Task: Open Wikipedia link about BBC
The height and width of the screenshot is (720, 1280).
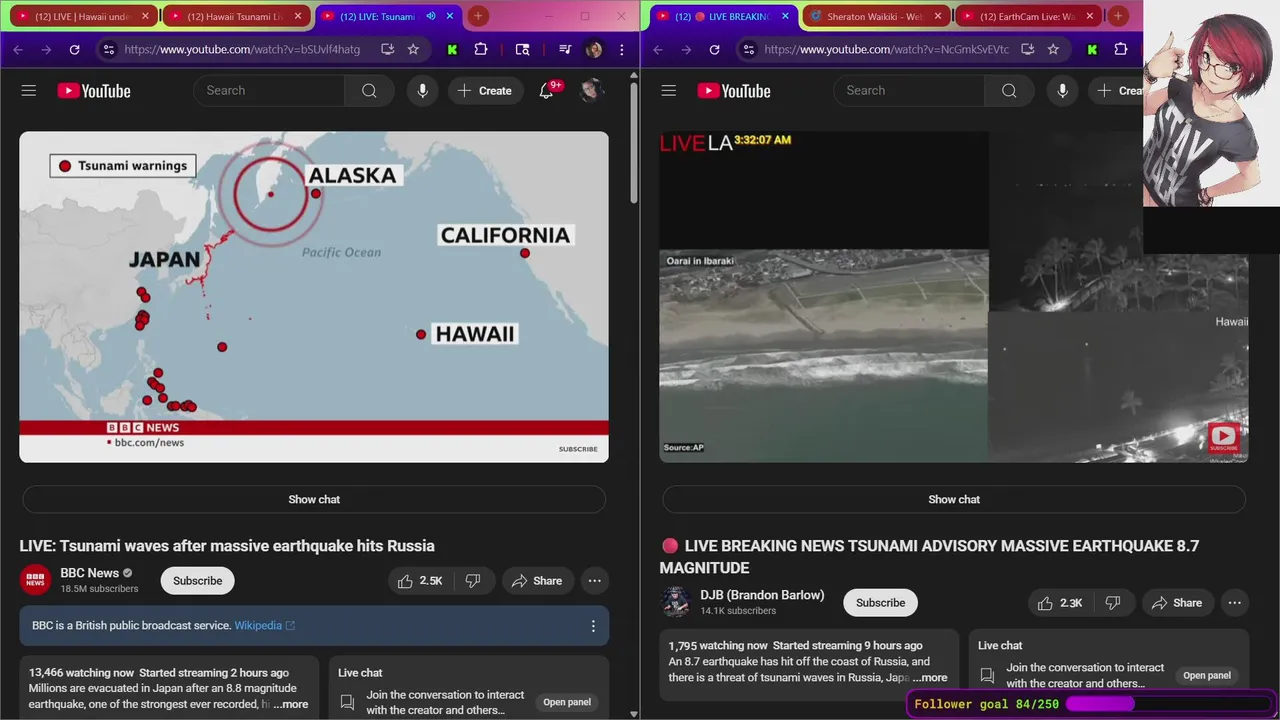Action: 264,626
